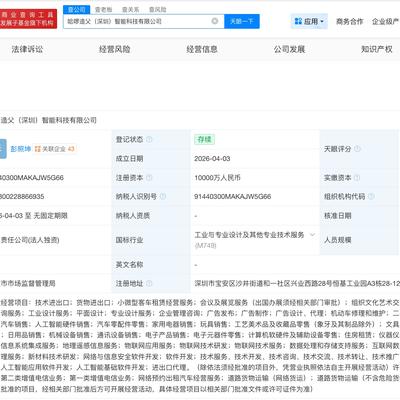Switch to the 查关系 search tab
This screenshot has width=400, height=400.
pyautogui.click(x=130, y=10)
